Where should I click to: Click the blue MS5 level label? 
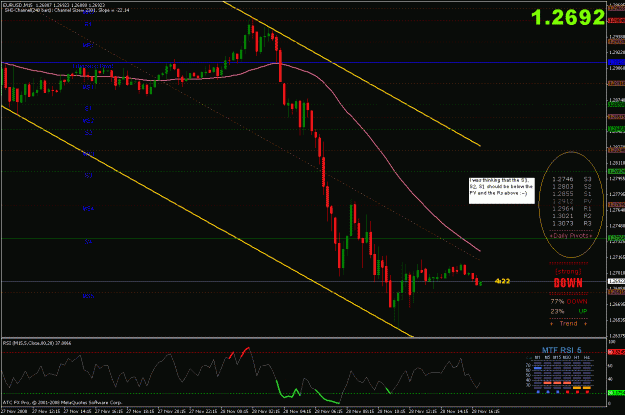pos(88,296)
